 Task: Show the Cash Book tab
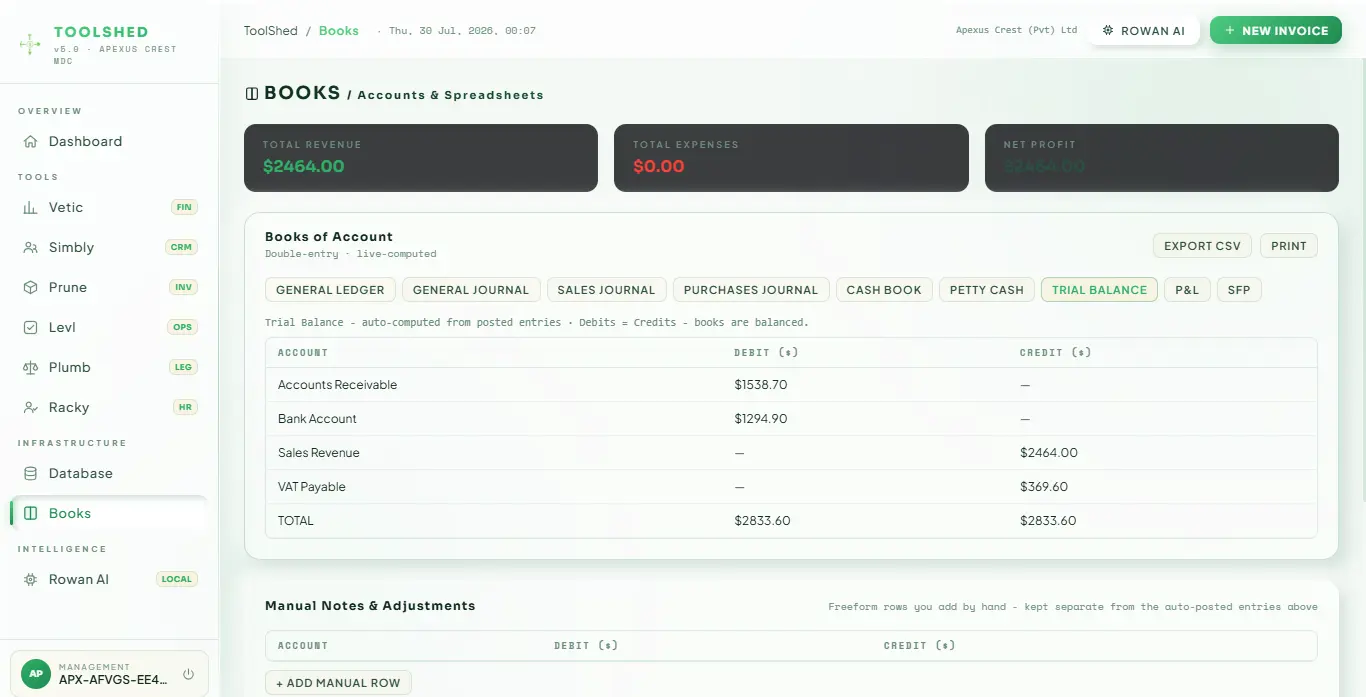click(x=884, y=290)
